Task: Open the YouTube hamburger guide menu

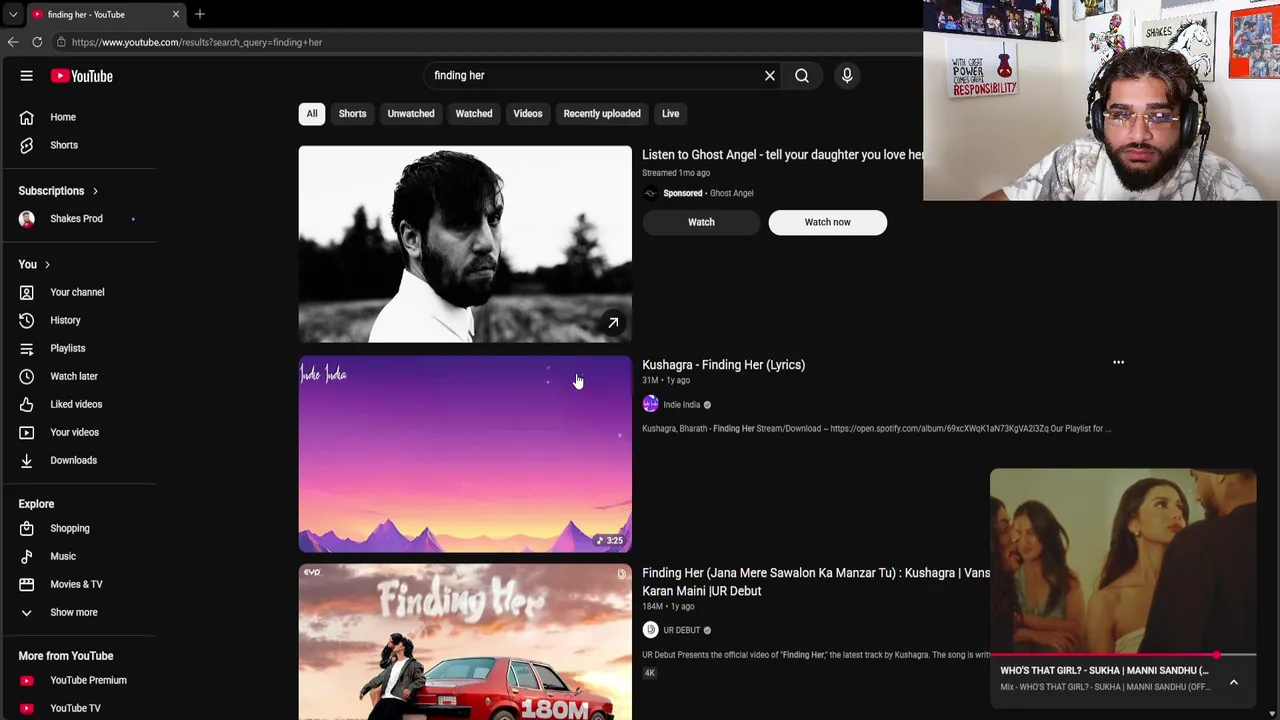Action: coord(27,76)
